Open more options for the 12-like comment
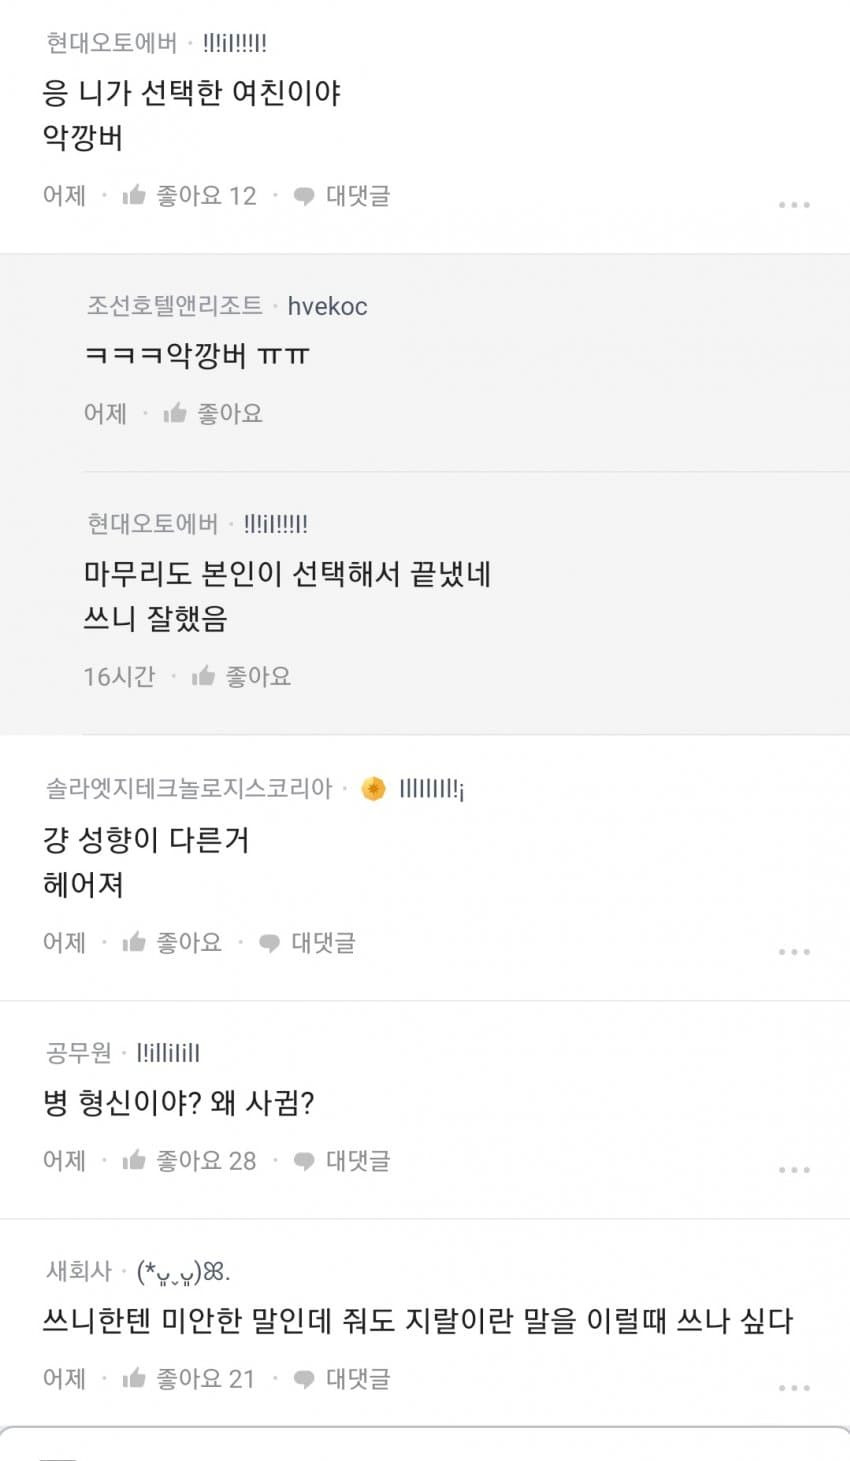Viewport: 850px width, 1461px height. (794, 205)
